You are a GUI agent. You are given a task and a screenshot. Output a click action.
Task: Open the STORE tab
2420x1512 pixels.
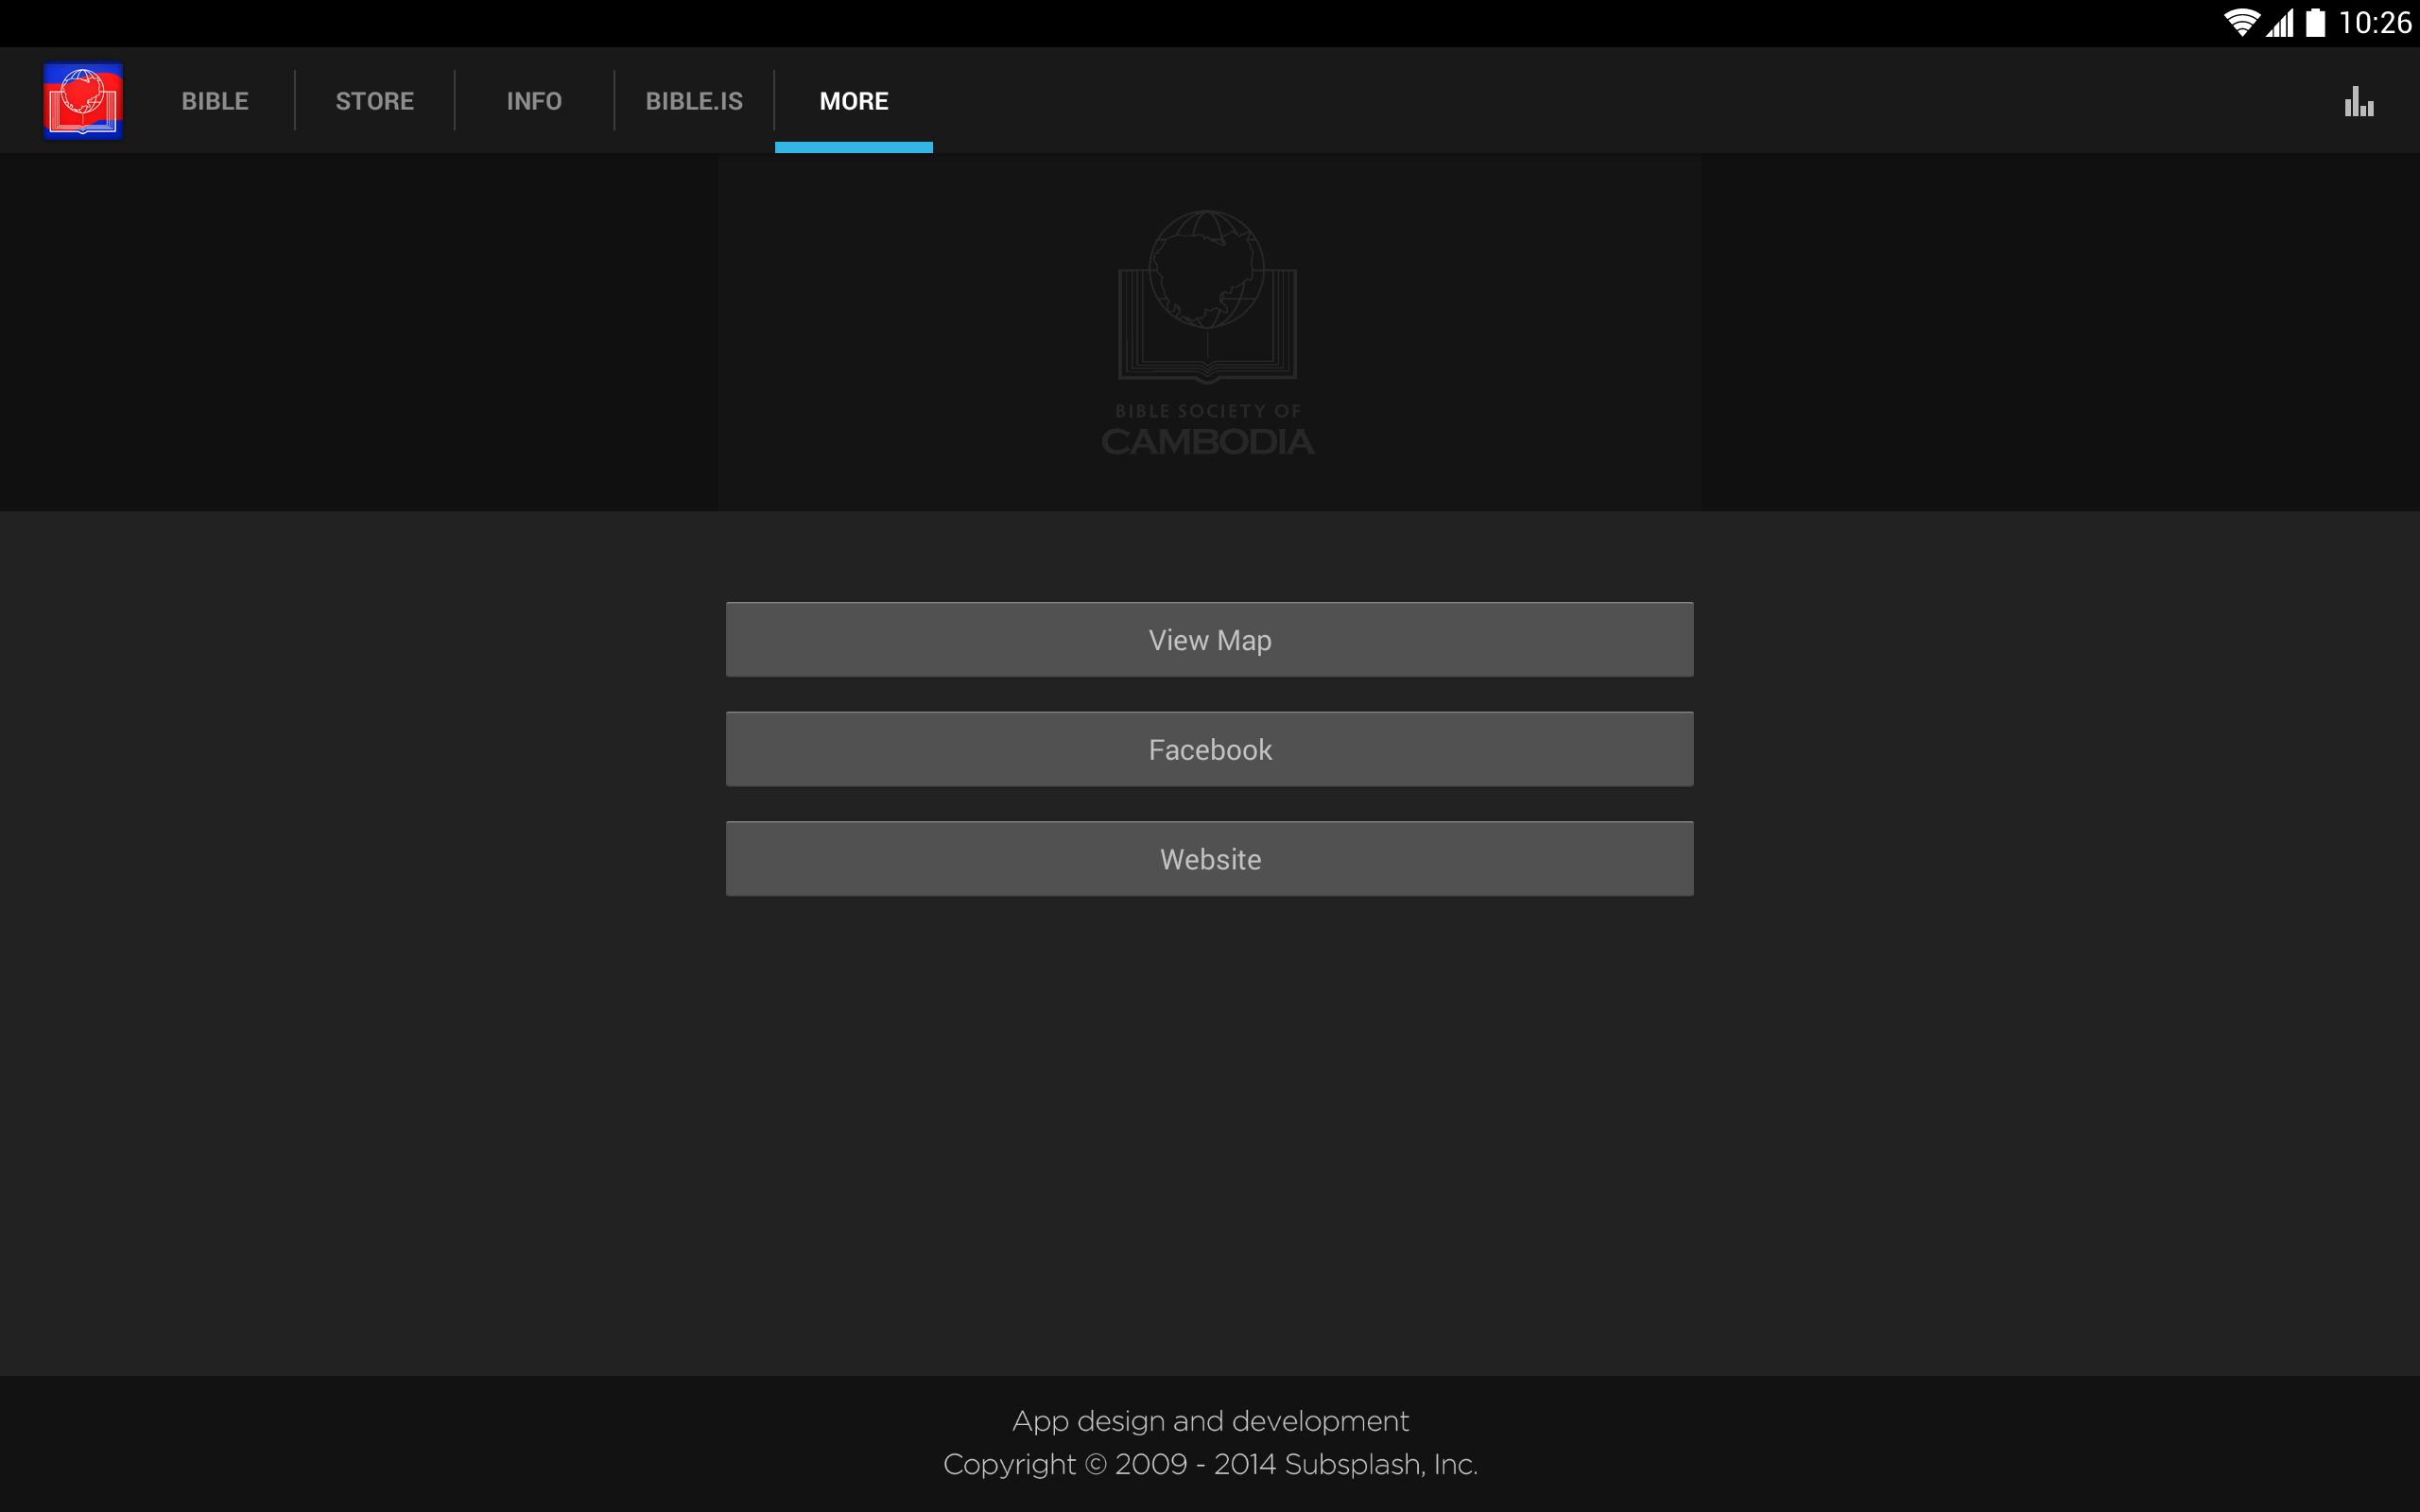tap(375, 101)
